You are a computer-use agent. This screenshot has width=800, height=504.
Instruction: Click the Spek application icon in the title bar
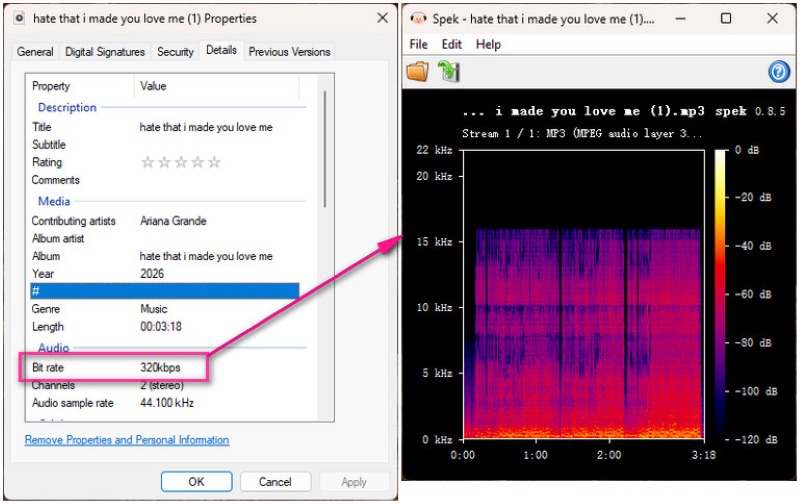tap(418, 19)
